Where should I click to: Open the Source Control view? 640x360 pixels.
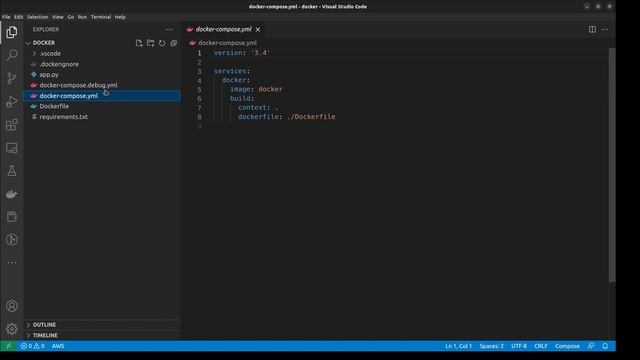12,78
